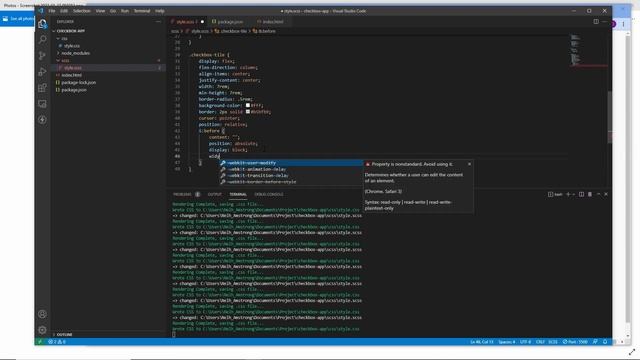This screenshot has height=360, width=640.
Task: Click the border color swatch on line 39
Action: 248,111
